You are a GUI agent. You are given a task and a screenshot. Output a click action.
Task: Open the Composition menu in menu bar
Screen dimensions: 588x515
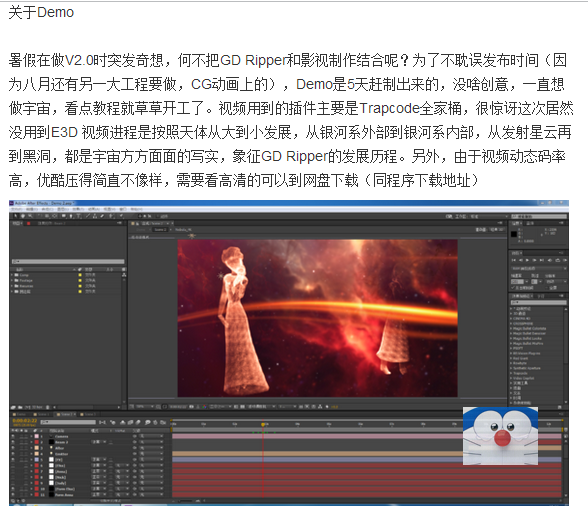pyautogui.click(x=47, y=209)
